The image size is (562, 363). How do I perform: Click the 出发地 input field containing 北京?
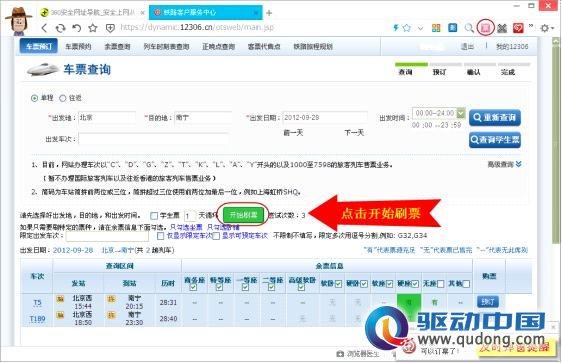pyautogui.click(x=107, y=118)
